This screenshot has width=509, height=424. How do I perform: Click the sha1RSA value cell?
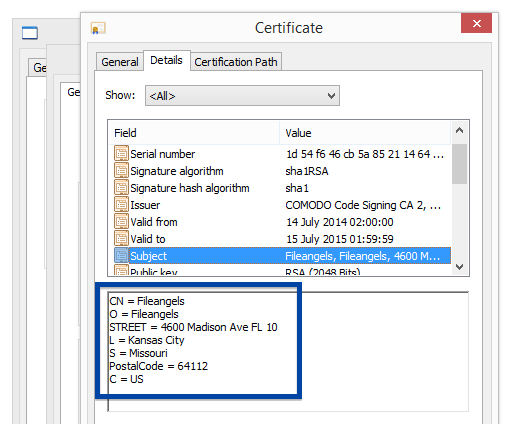click(x=307, y=171)
